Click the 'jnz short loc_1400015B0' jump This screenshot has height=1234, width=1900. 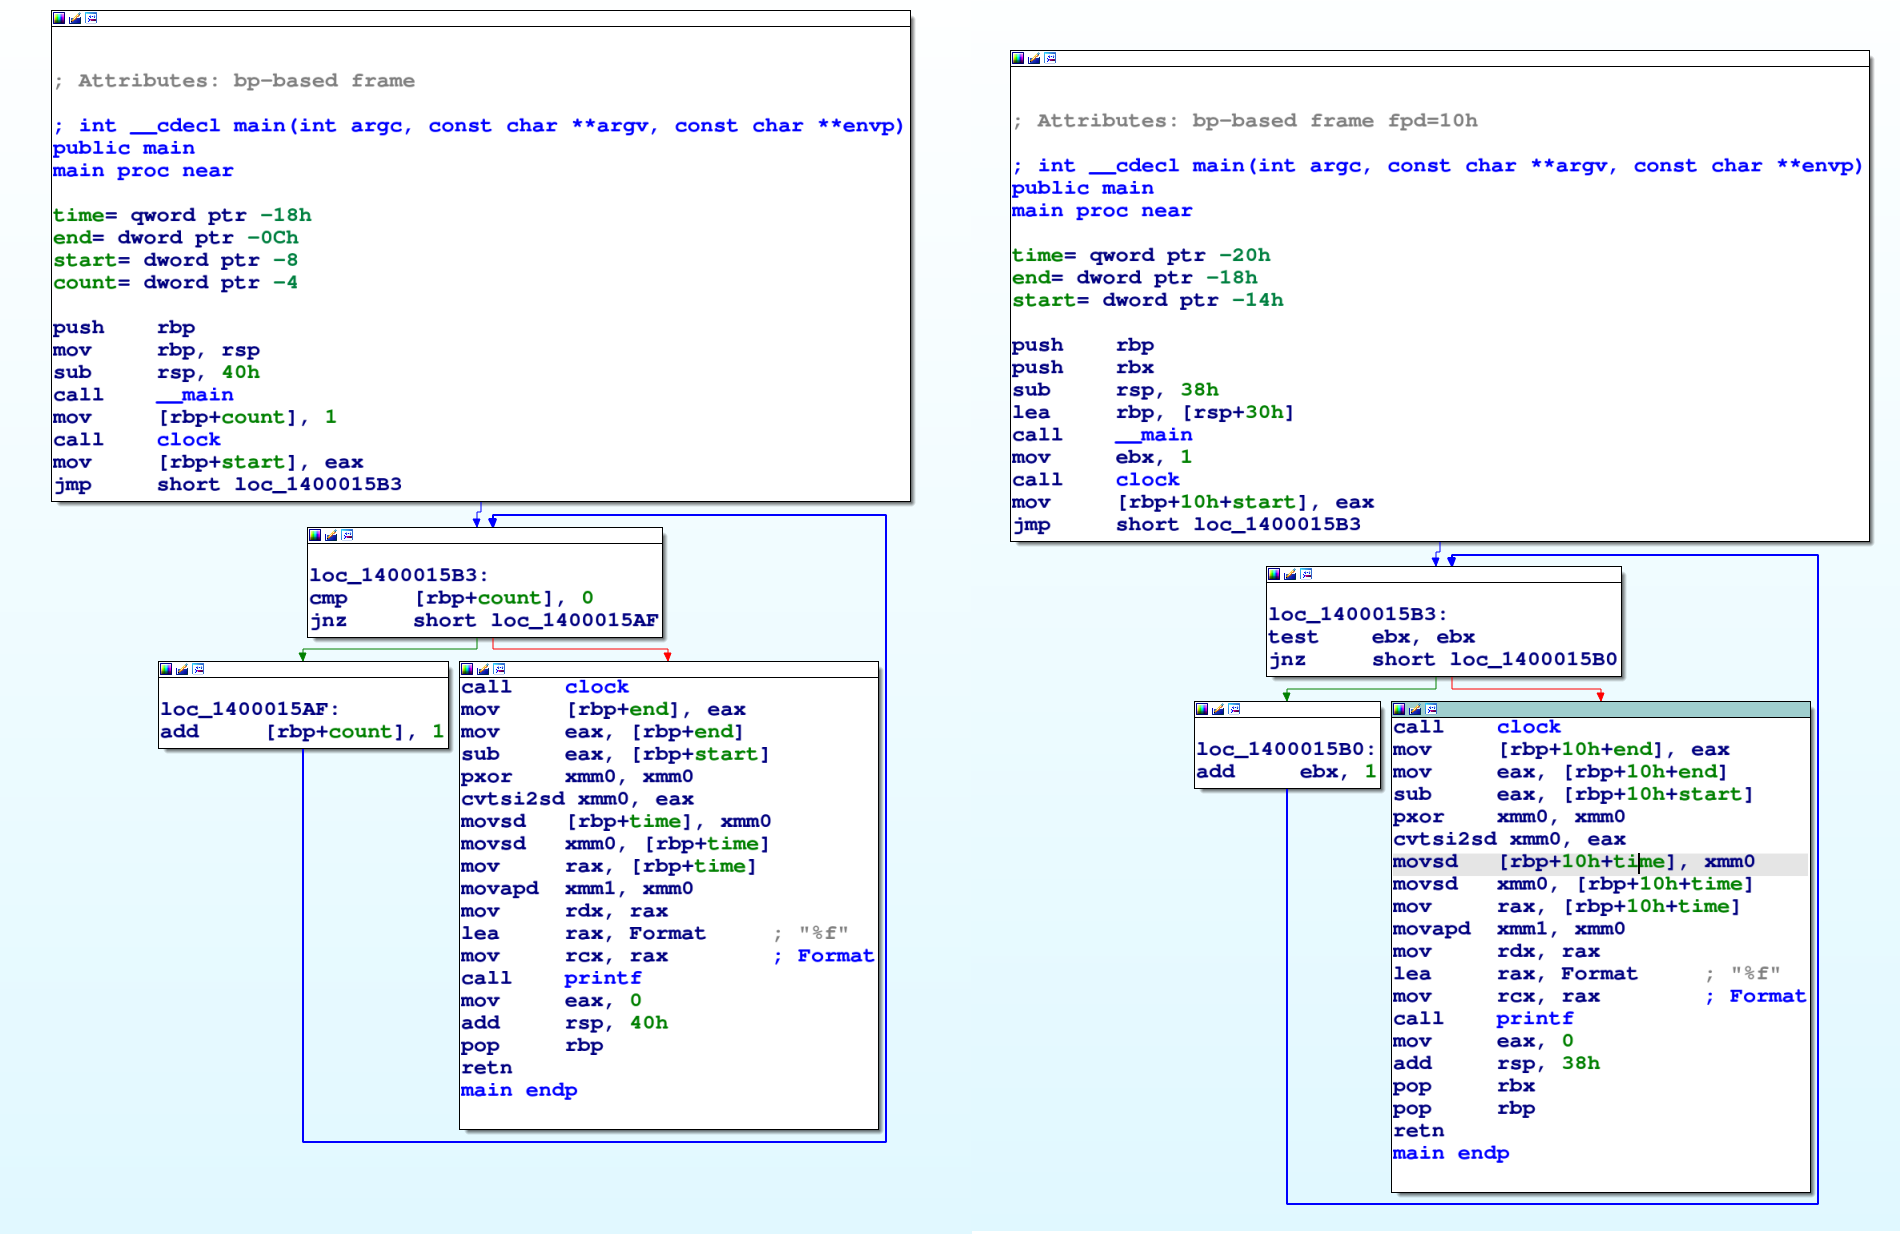pyautogui.click(x=1443, y=659)
